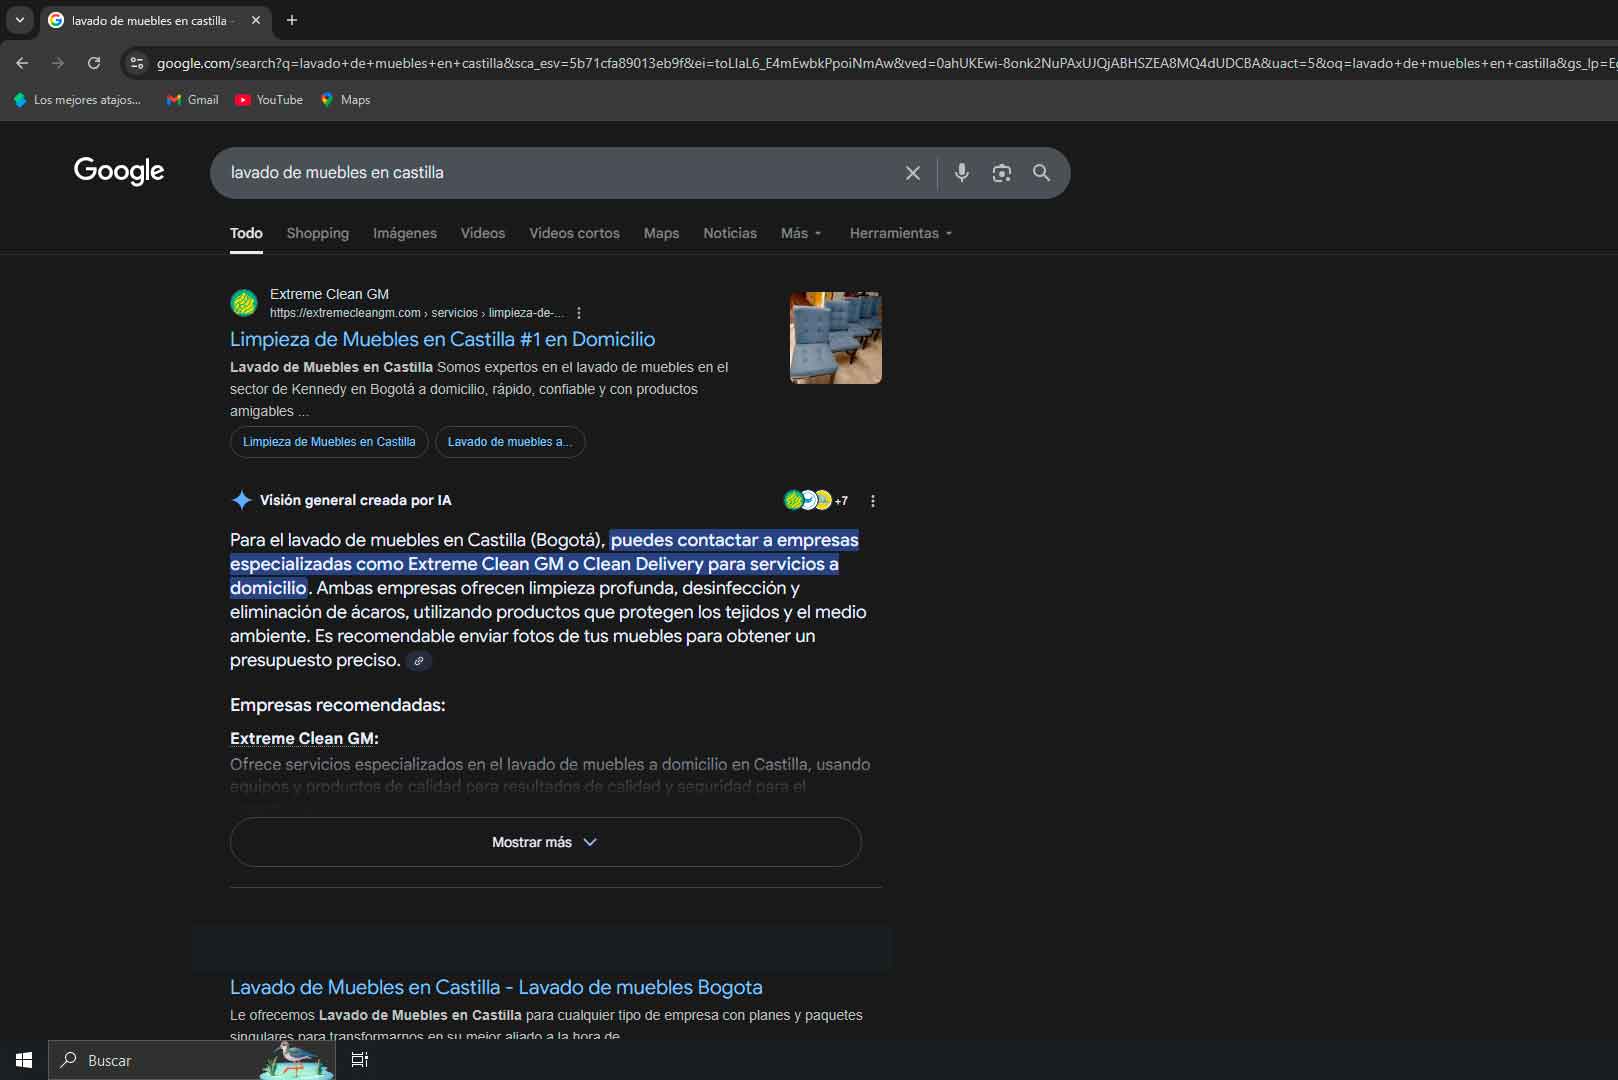Reload the current page
This screenshot has height=1080, width=1618.
(94, 63)
